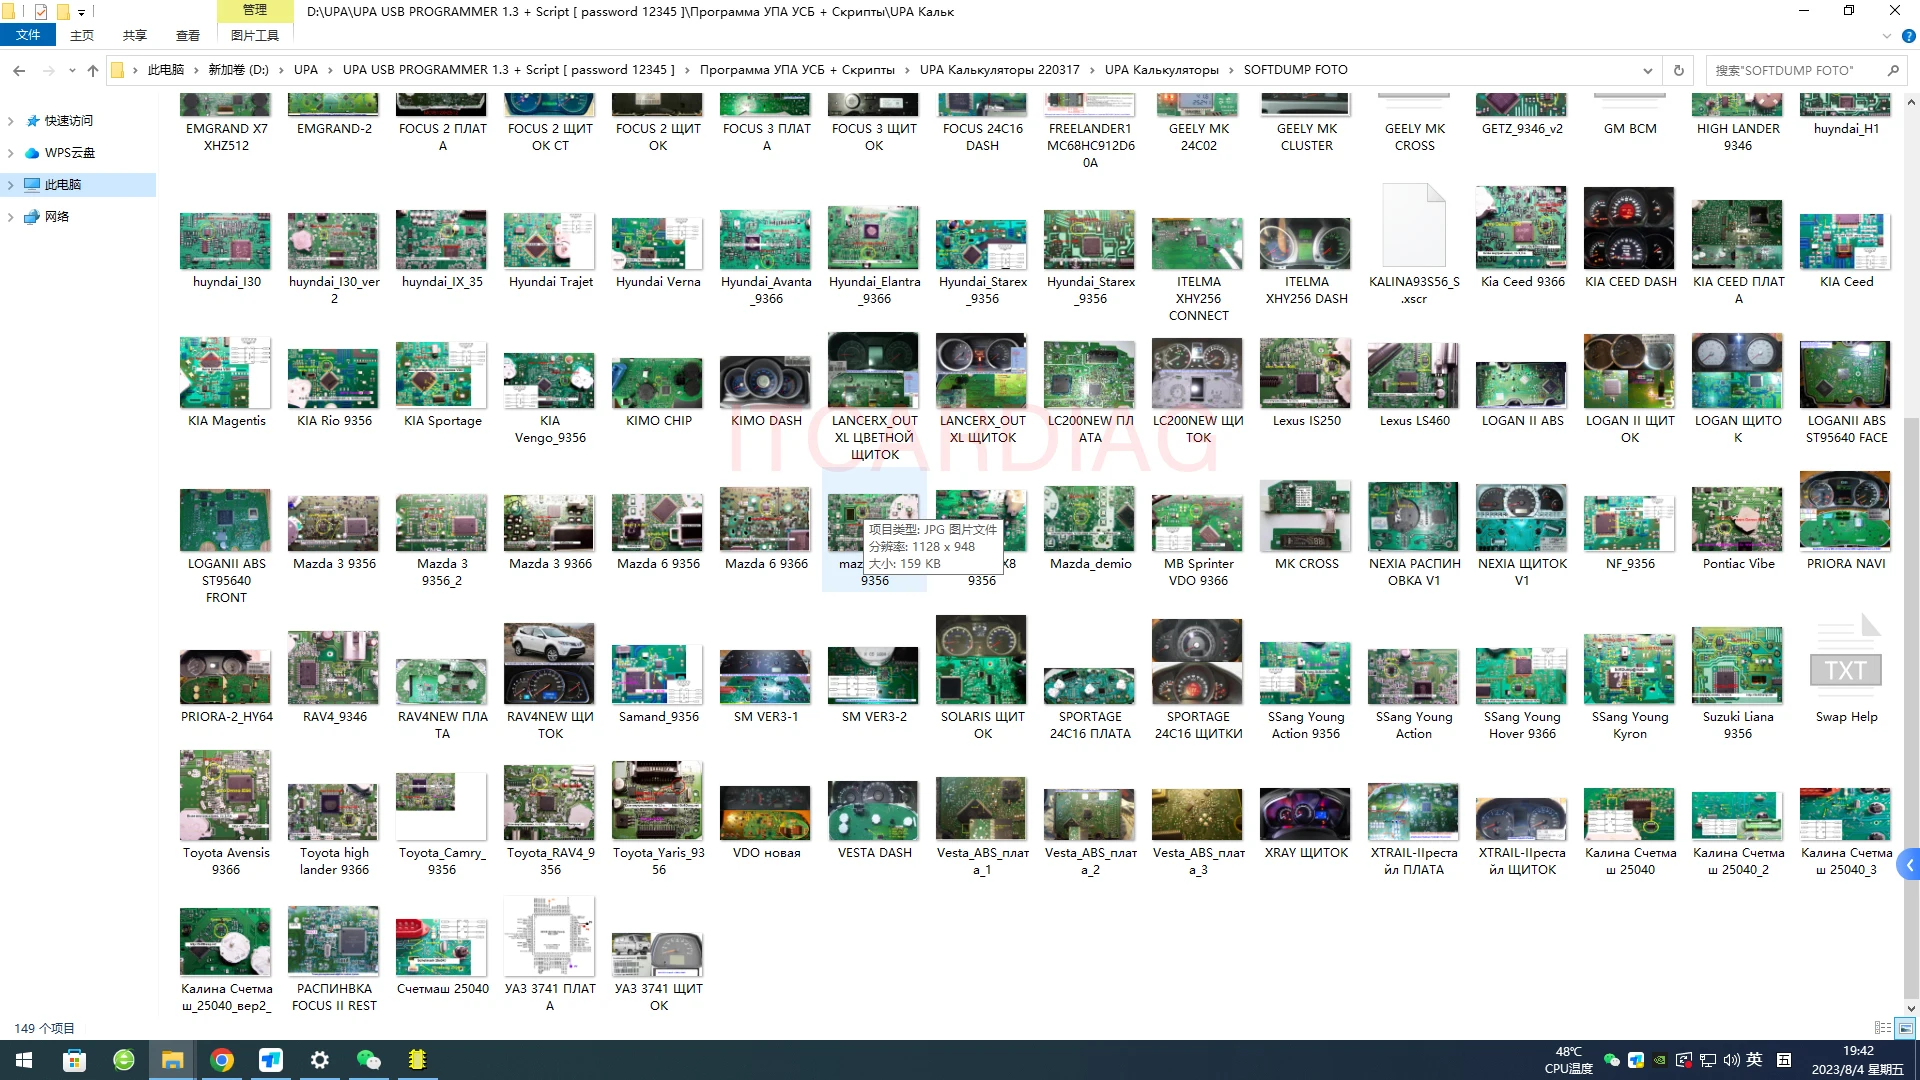This screenshot has width=1920, height=1080.
Task: Switch to the 共享 ribbon tab
Action: tap(135, 35)
